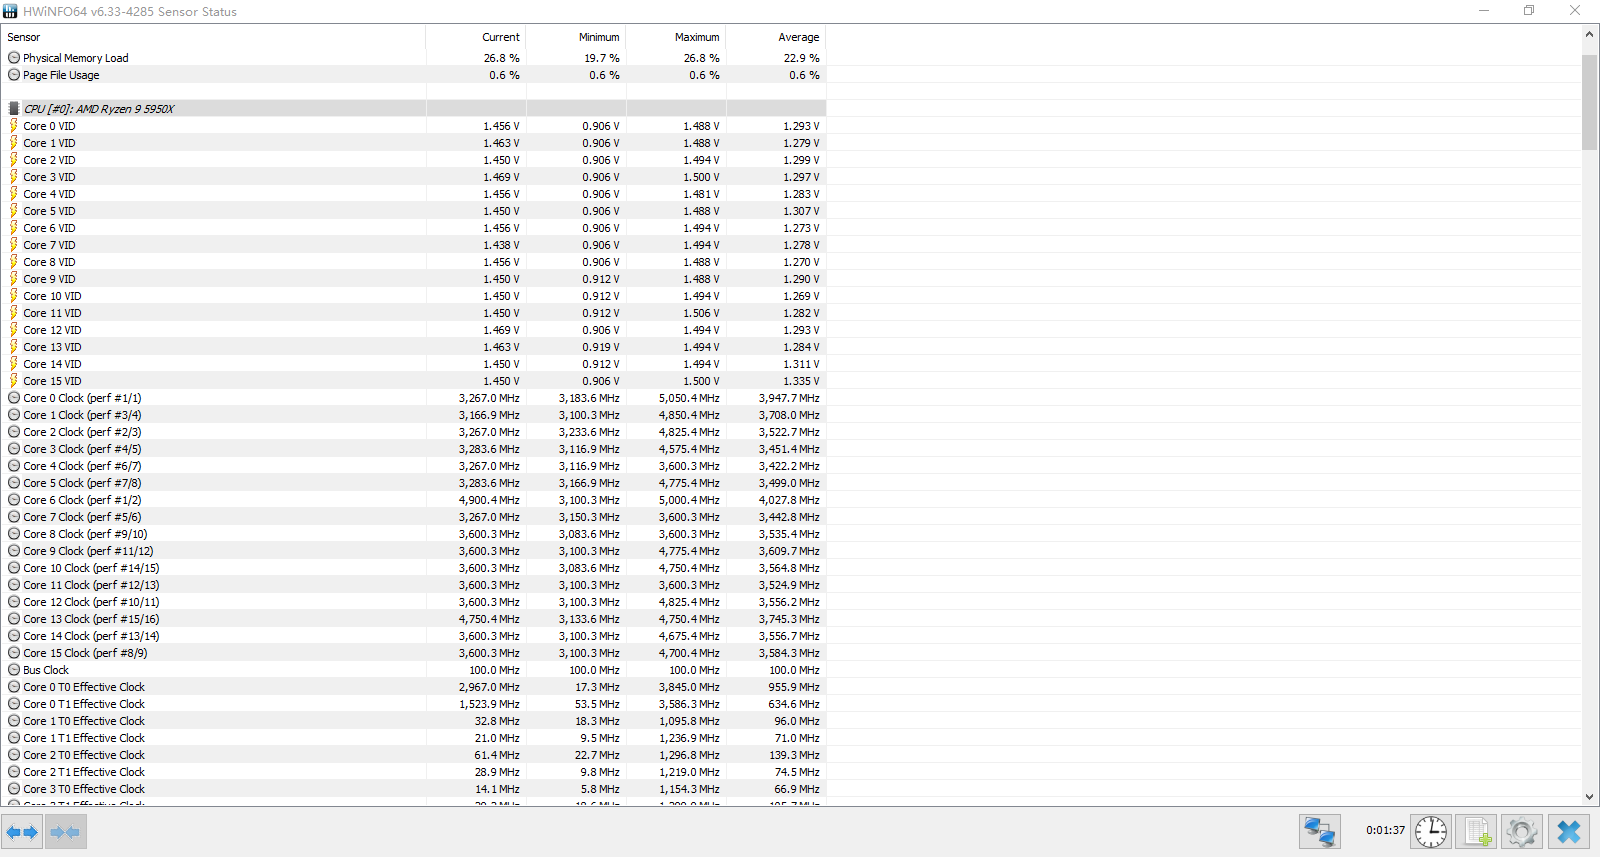Click the Core 0 Clock sensor icon
The image size is (1600, 857).
(x=14, y=397)
